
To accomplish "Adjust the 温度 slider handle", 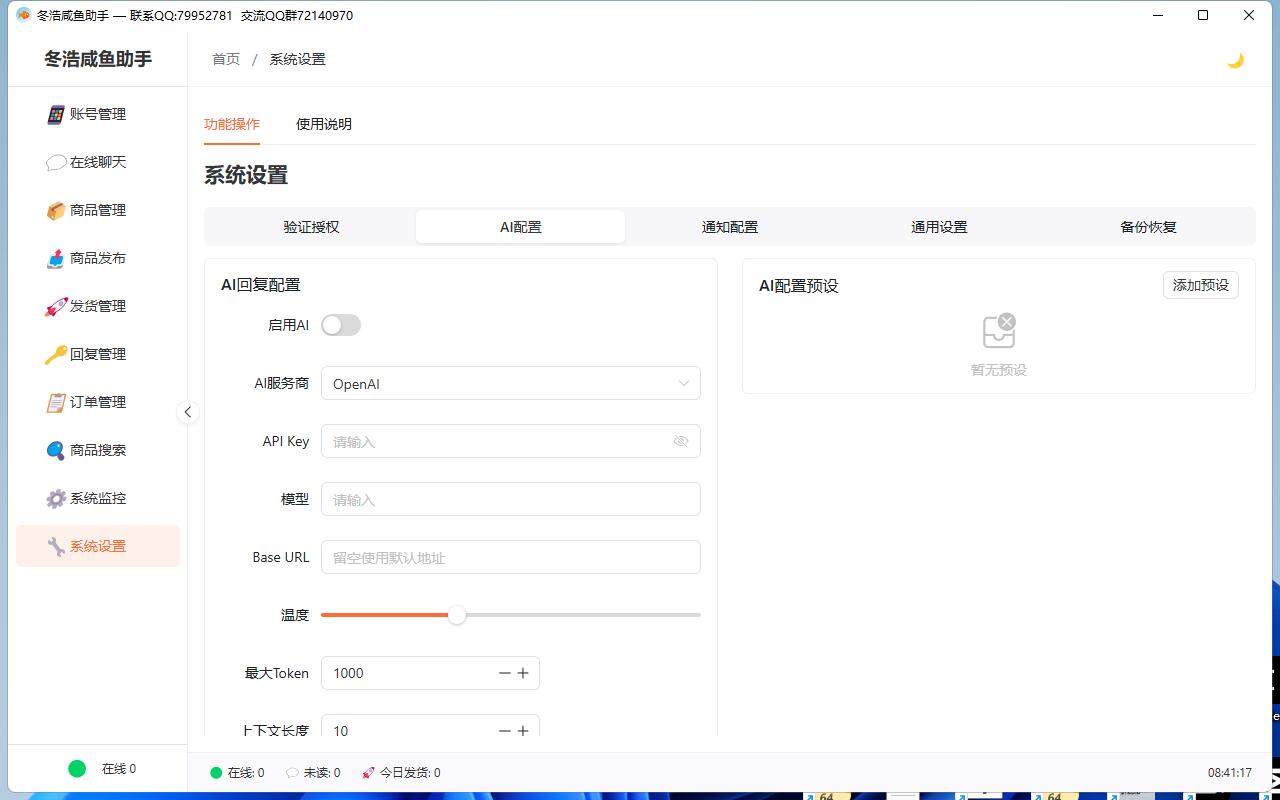I will click(457, 615).
